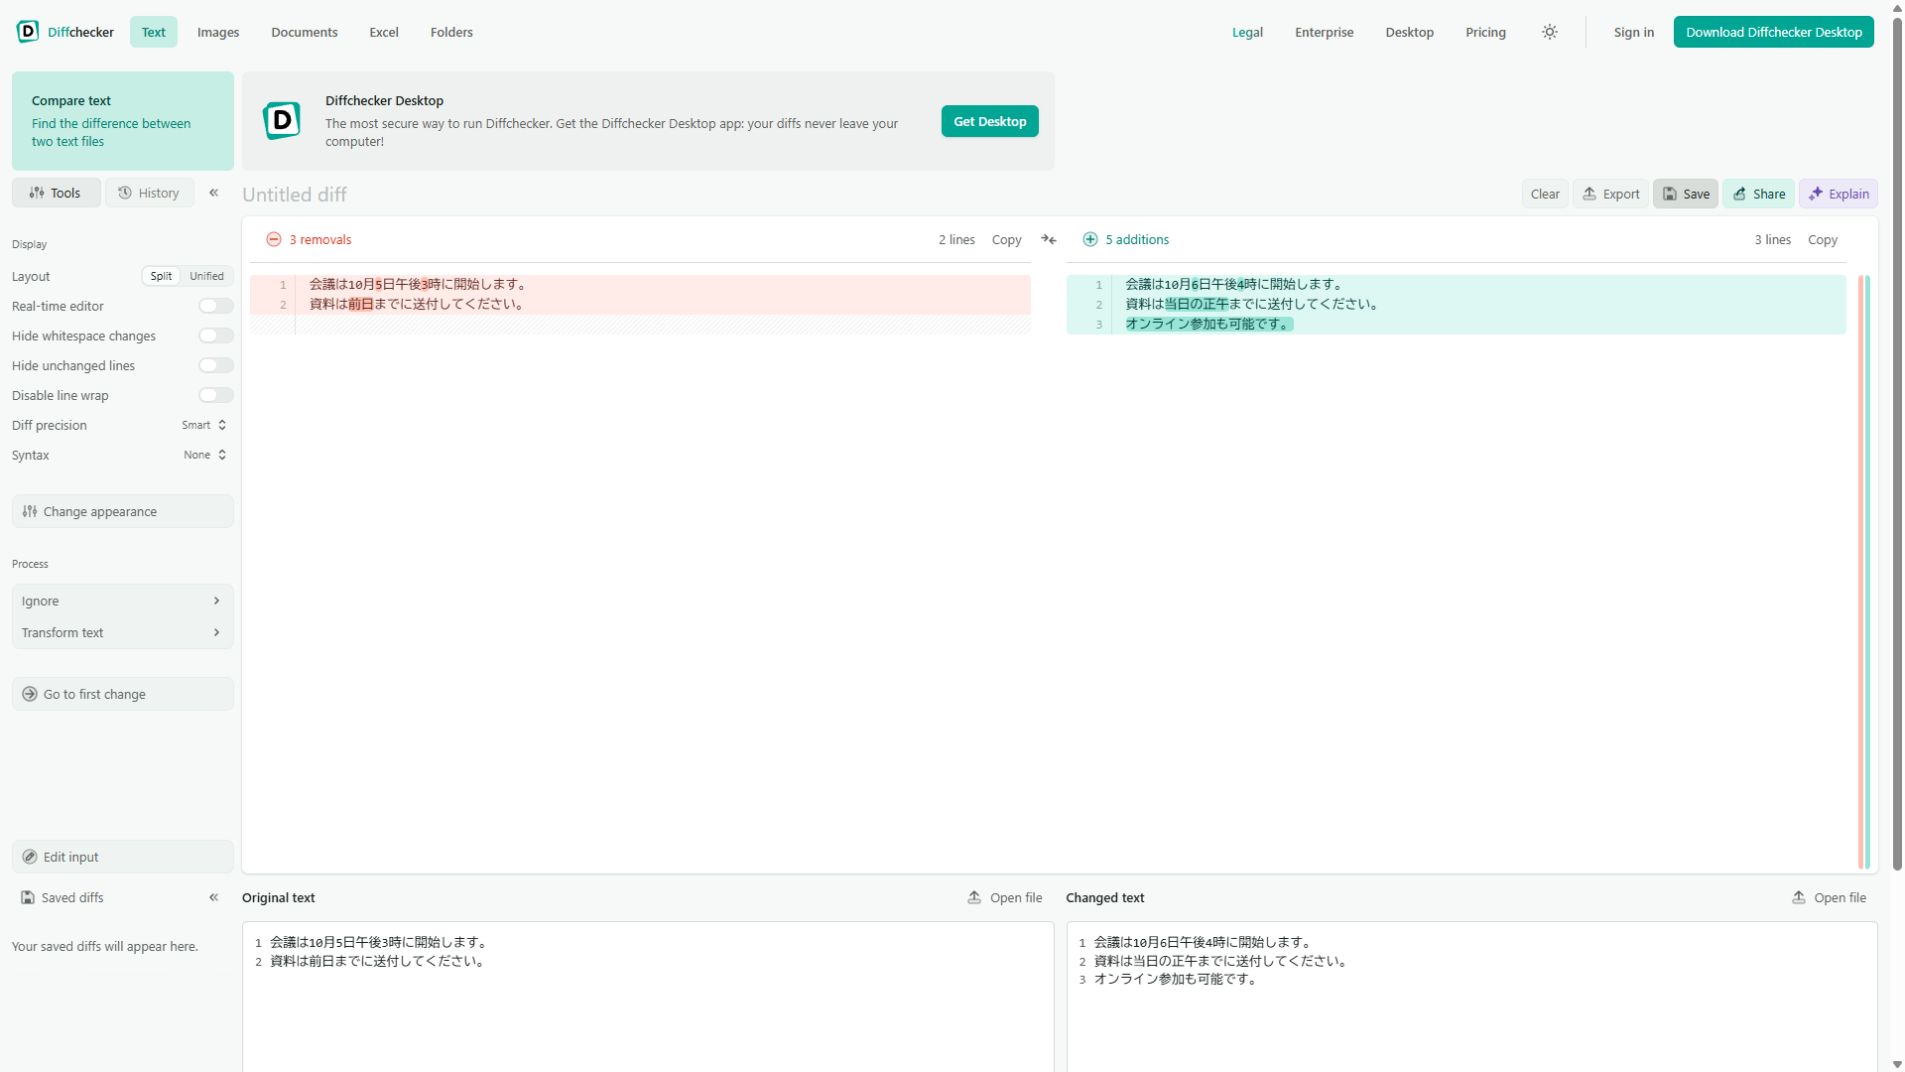Screen dimensions: 1905x1072
Task: Turn on Hide unchanged lines
Action: click(x=215, y=366)
